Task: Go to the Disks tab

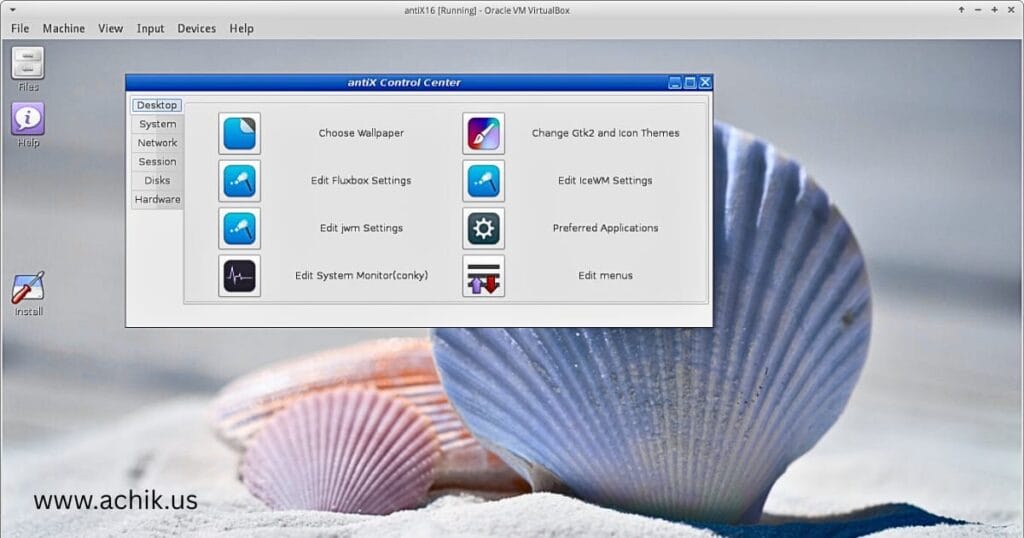Action: (x=157, y=181)
